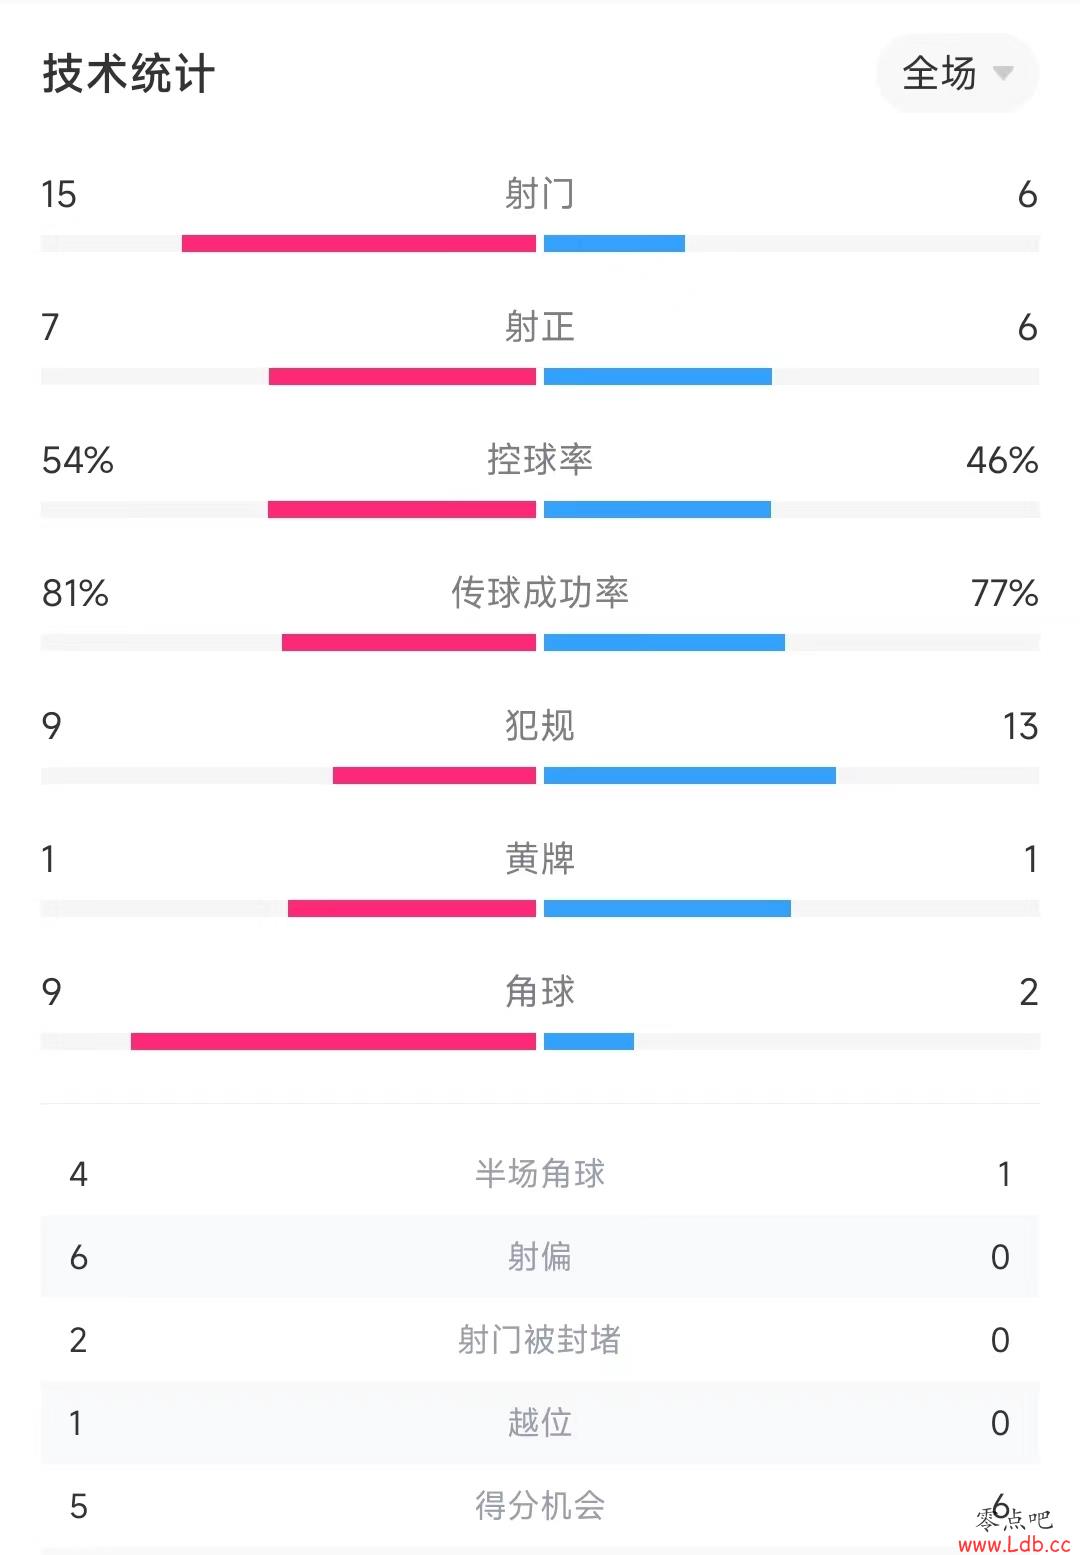The width and height of the screenshot is (1080, 1555).
Task: Click the 控球率 label
Action: (x=540, y=459)
